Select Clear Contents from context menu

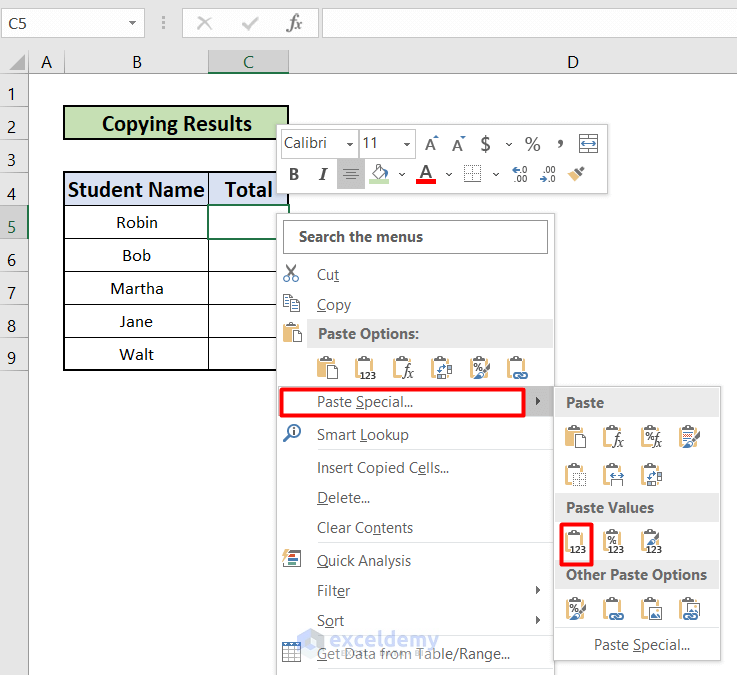click(x=364, y=528)
